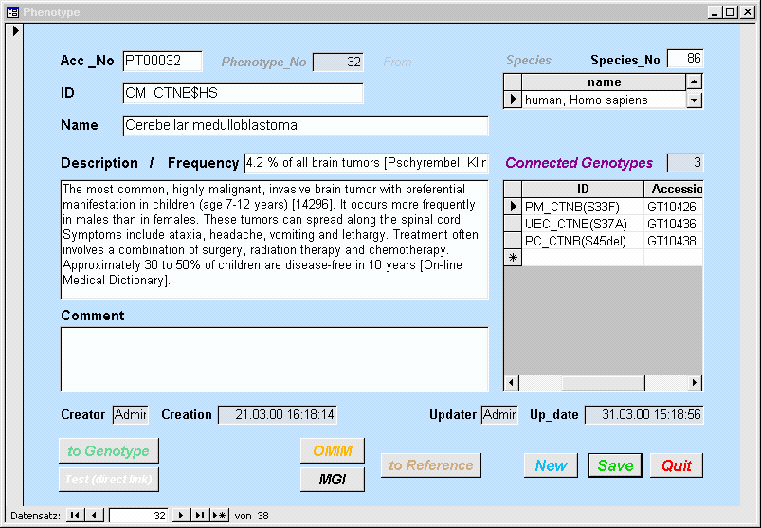Screen dimensions: 761x528
Task: Open the to Genotype link button
Action: coord(108,451)
